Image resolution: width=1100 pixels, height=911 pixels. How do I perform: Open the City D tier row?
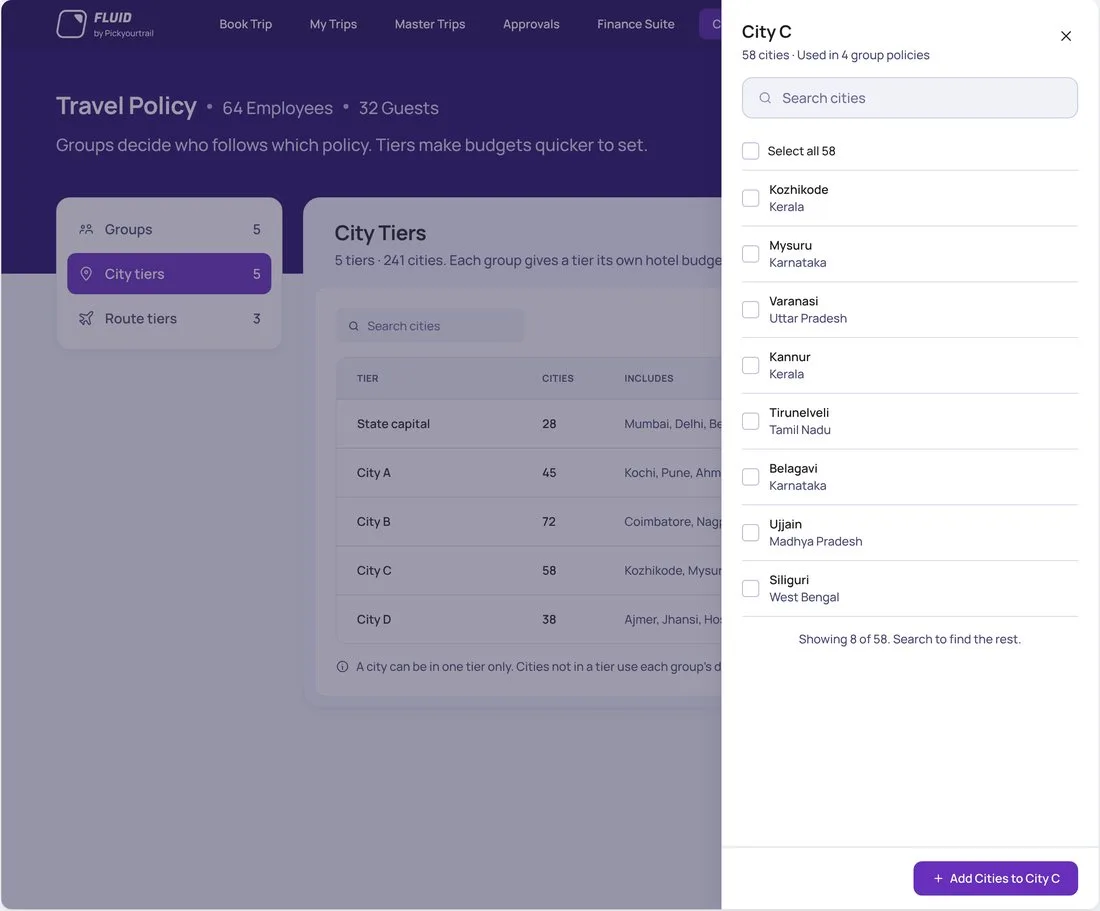(529, 619)
